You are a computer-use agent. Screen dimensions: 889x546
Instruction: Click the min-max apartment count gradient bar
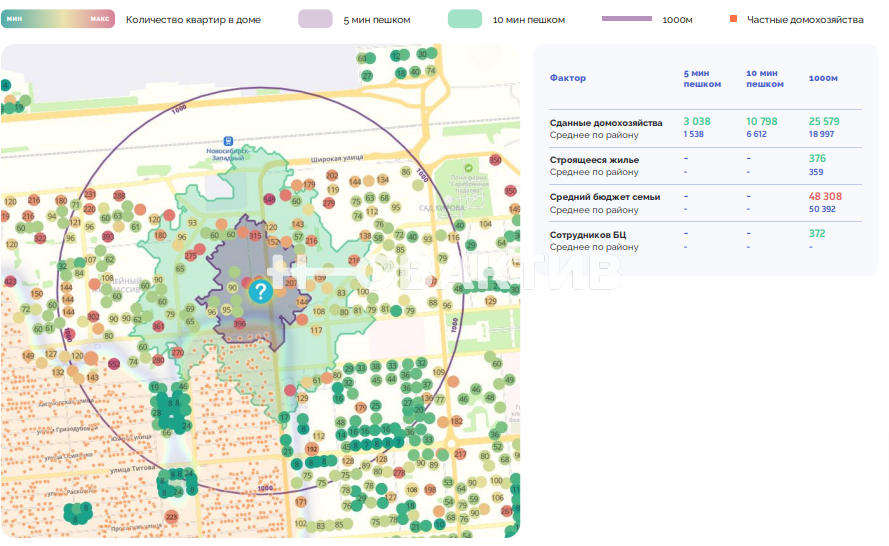pyautogui.click(x=58, y=19)
